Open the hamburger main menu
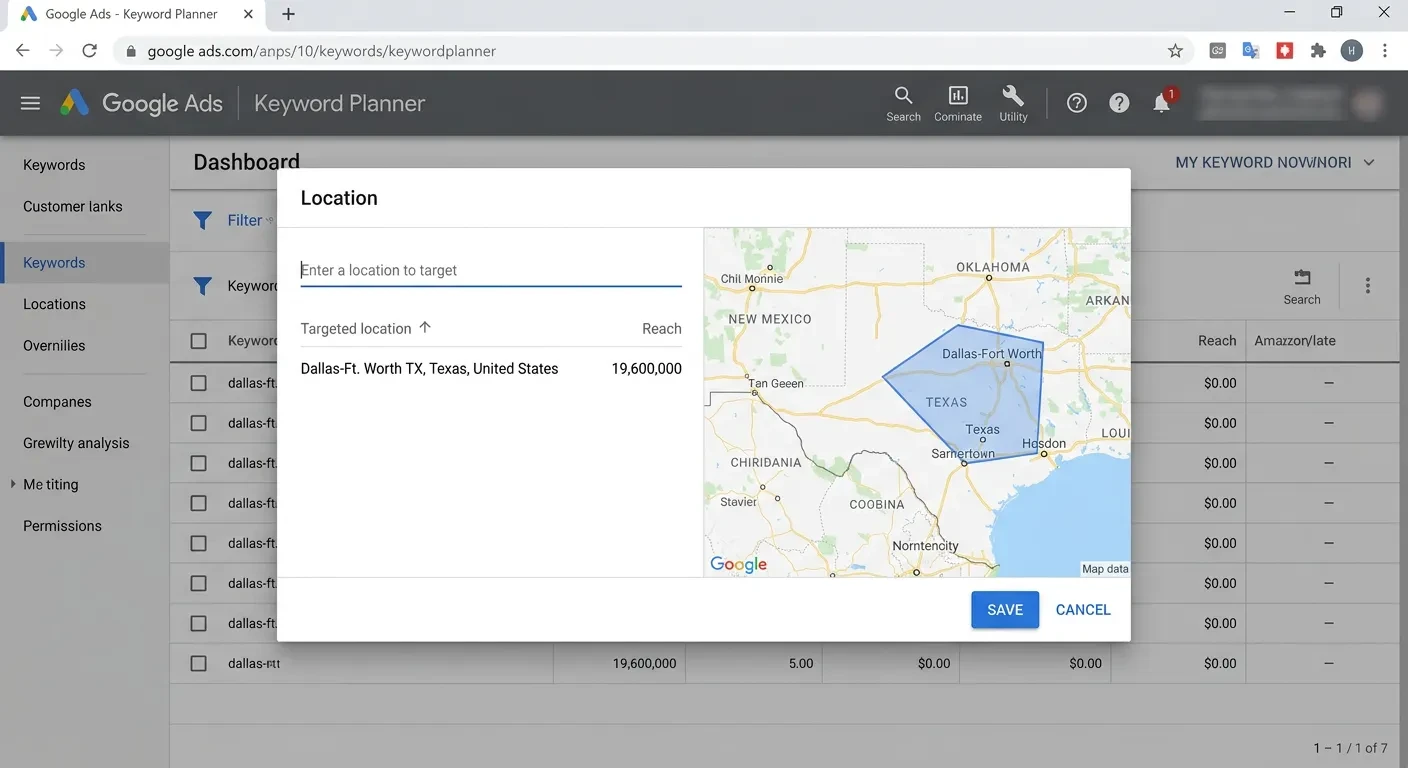Image resolution: width=1408 pixels, height=768 pixels. pyautogui.click(x=30, y=103)
